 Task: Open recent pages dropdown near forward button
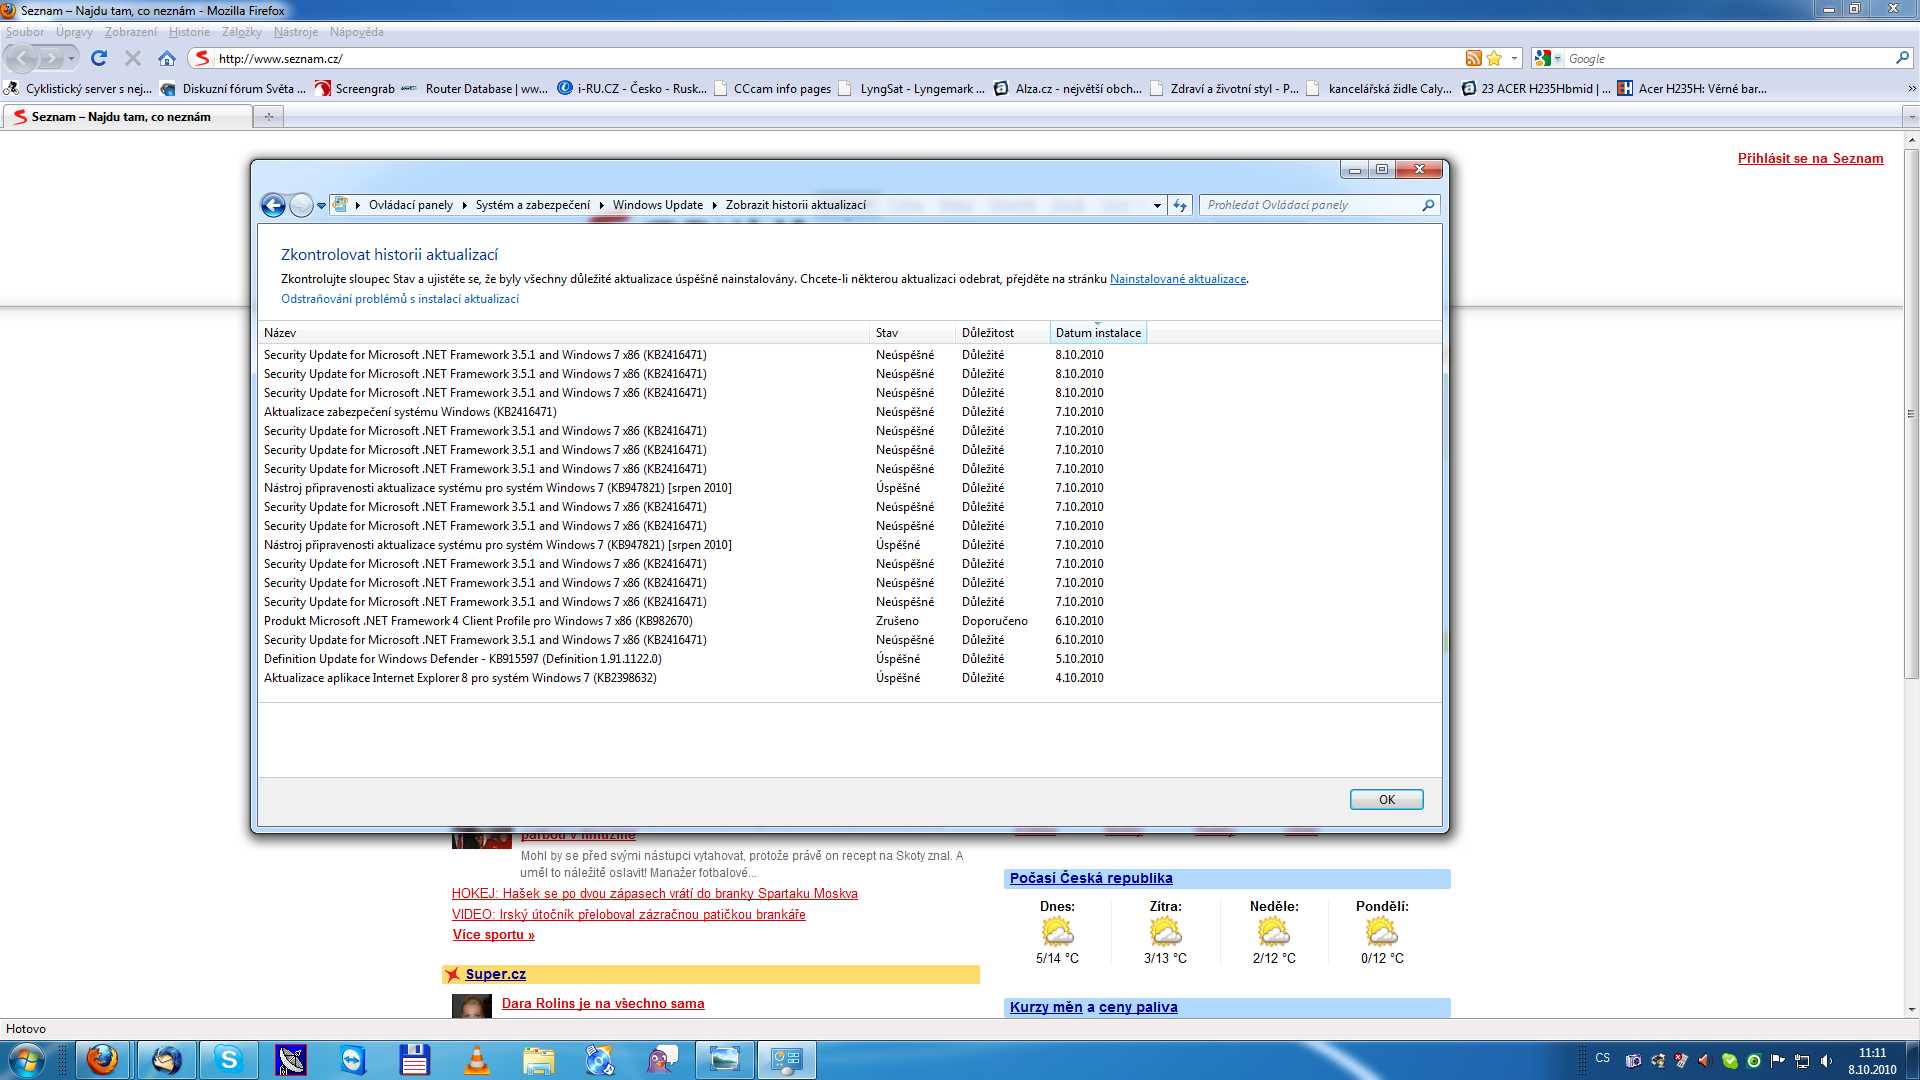[71, 58]
